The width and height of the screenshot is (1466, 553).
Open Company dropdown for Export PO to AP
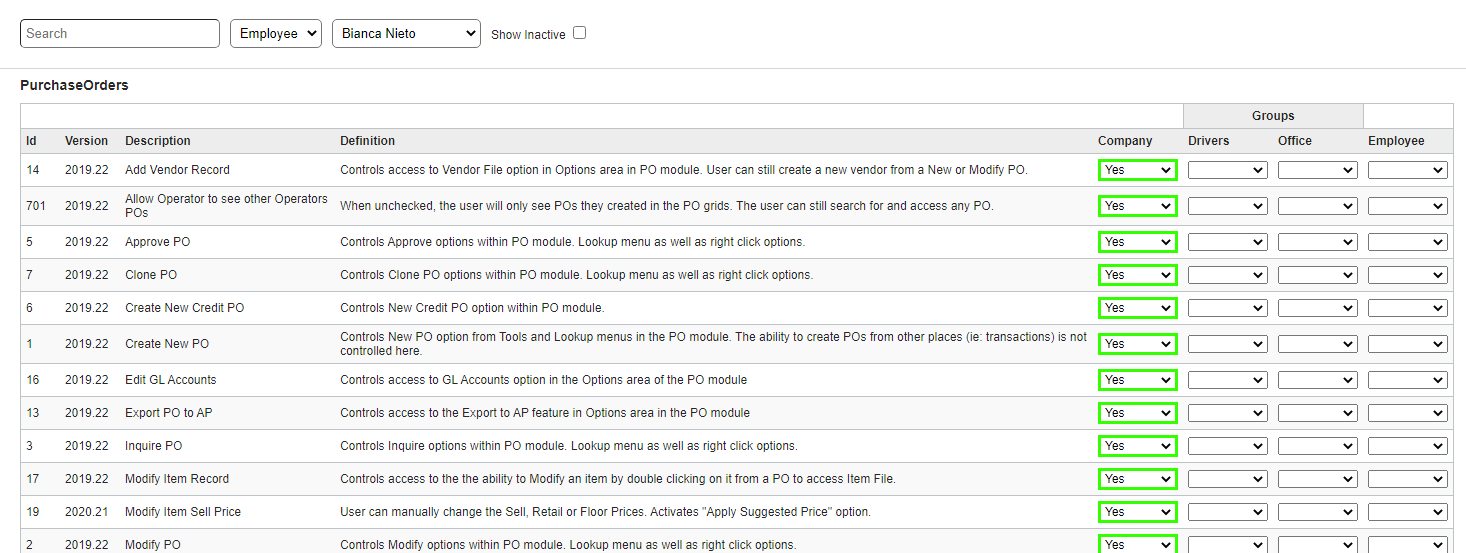(x=1137, y=413)
